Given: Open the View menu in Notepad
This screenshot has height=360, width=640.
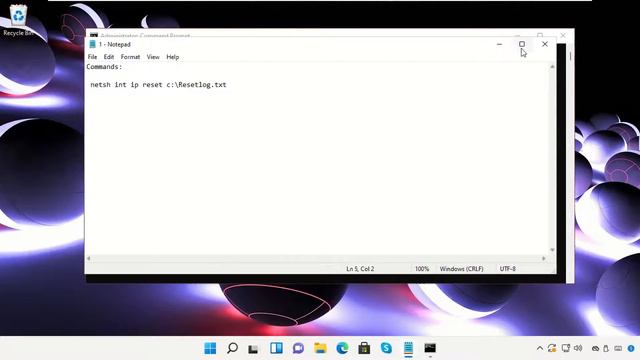Looking at the screenshot, I should tap(153, 57).
